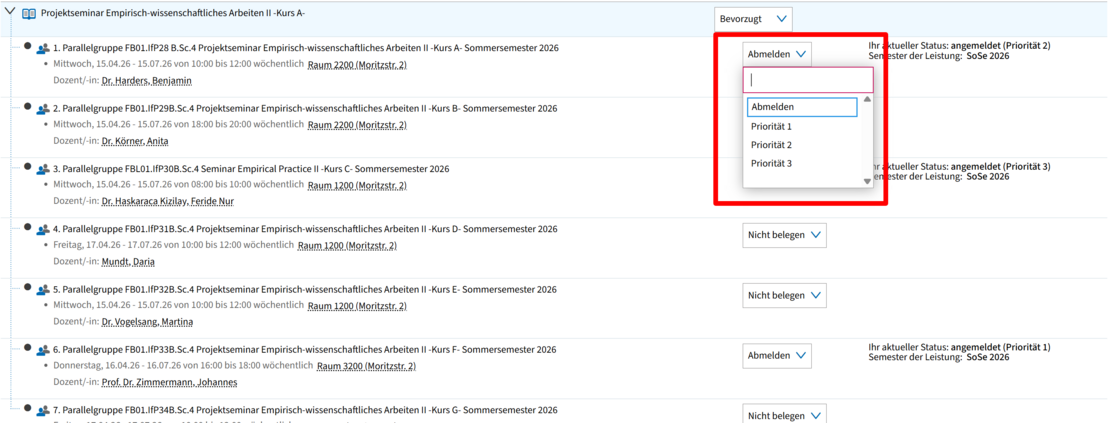Screen dimensions: 1110x423
Task: Select Priorität 1 from the open list
Action: [771, 127]
